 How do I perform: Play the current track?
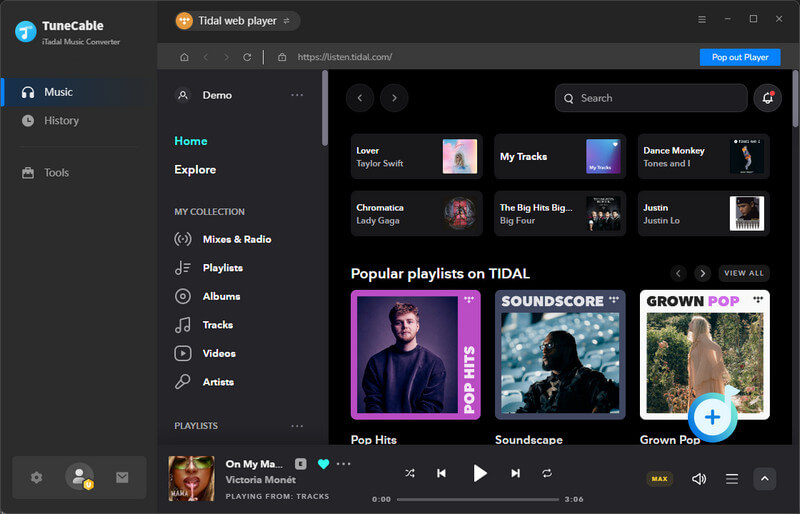pos(479,474)
